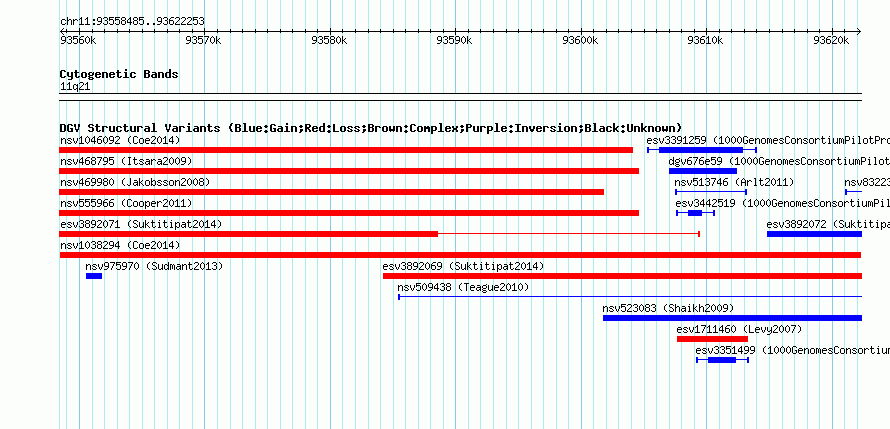
Task: Click the esv3391259 blue gain bar
Action: tap(702, 150)
